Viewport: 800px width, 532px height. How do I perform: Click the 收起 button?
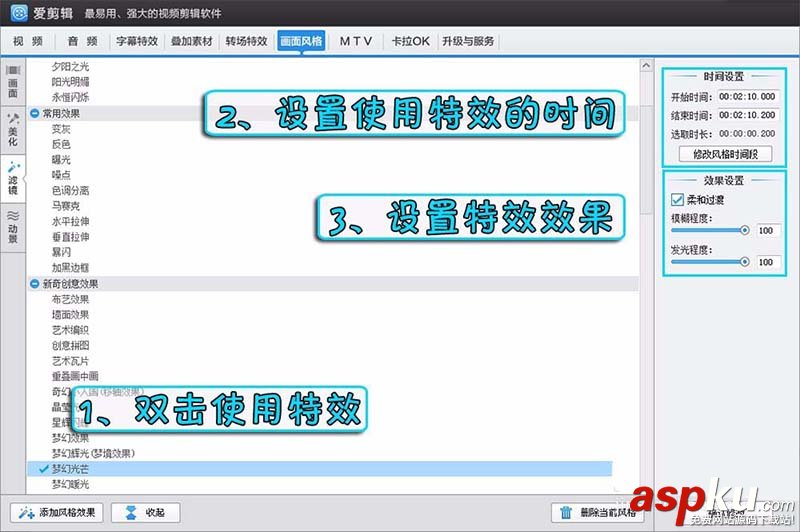point(145,512)
